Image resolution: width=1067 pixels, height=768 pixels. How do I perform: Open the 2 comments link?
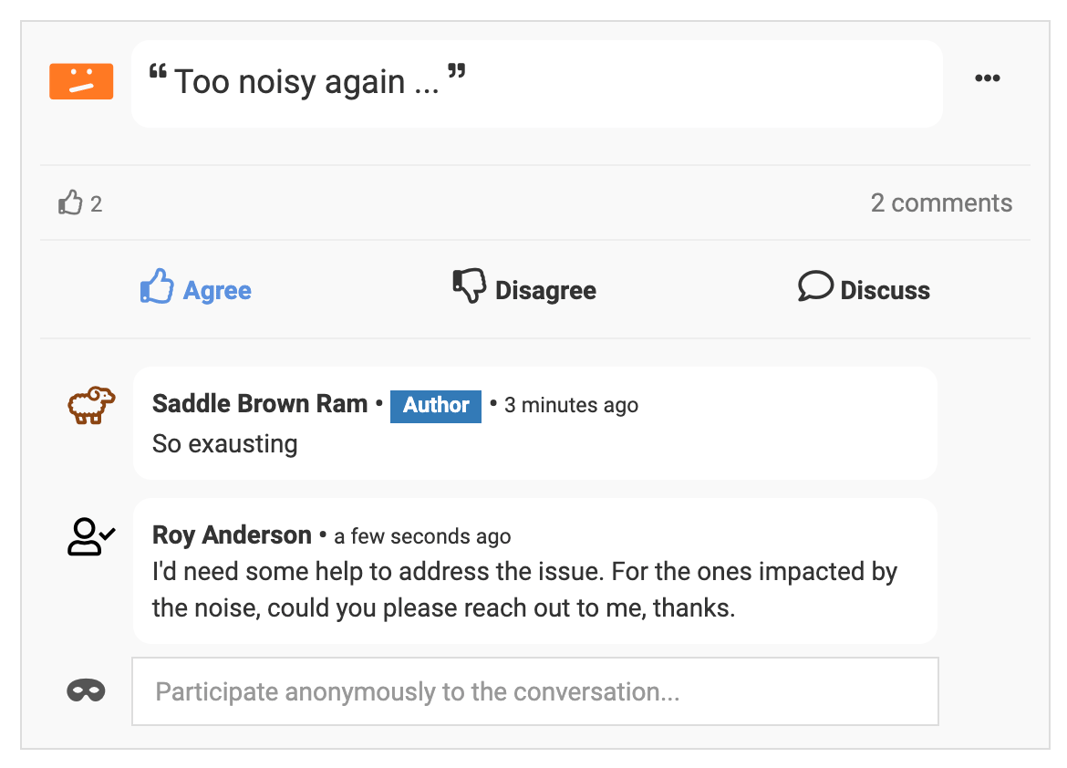click(x=941, y=203)
